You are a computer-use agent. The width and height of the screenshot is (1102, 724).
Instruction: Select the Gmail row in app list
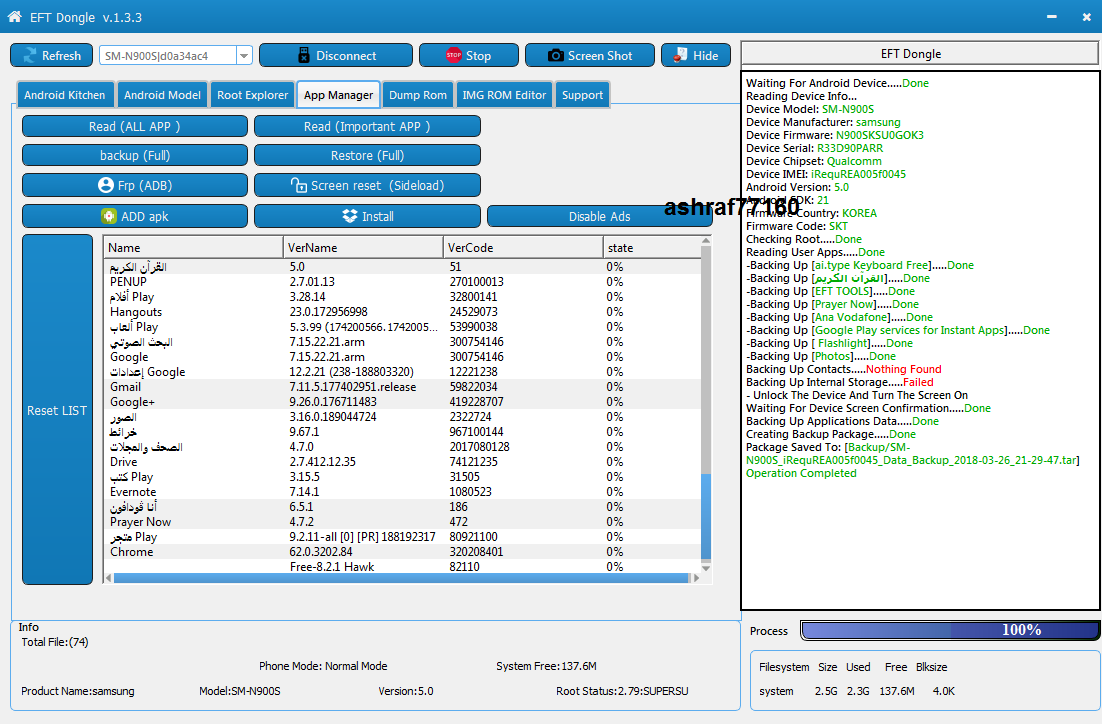(x=403, y=387)
